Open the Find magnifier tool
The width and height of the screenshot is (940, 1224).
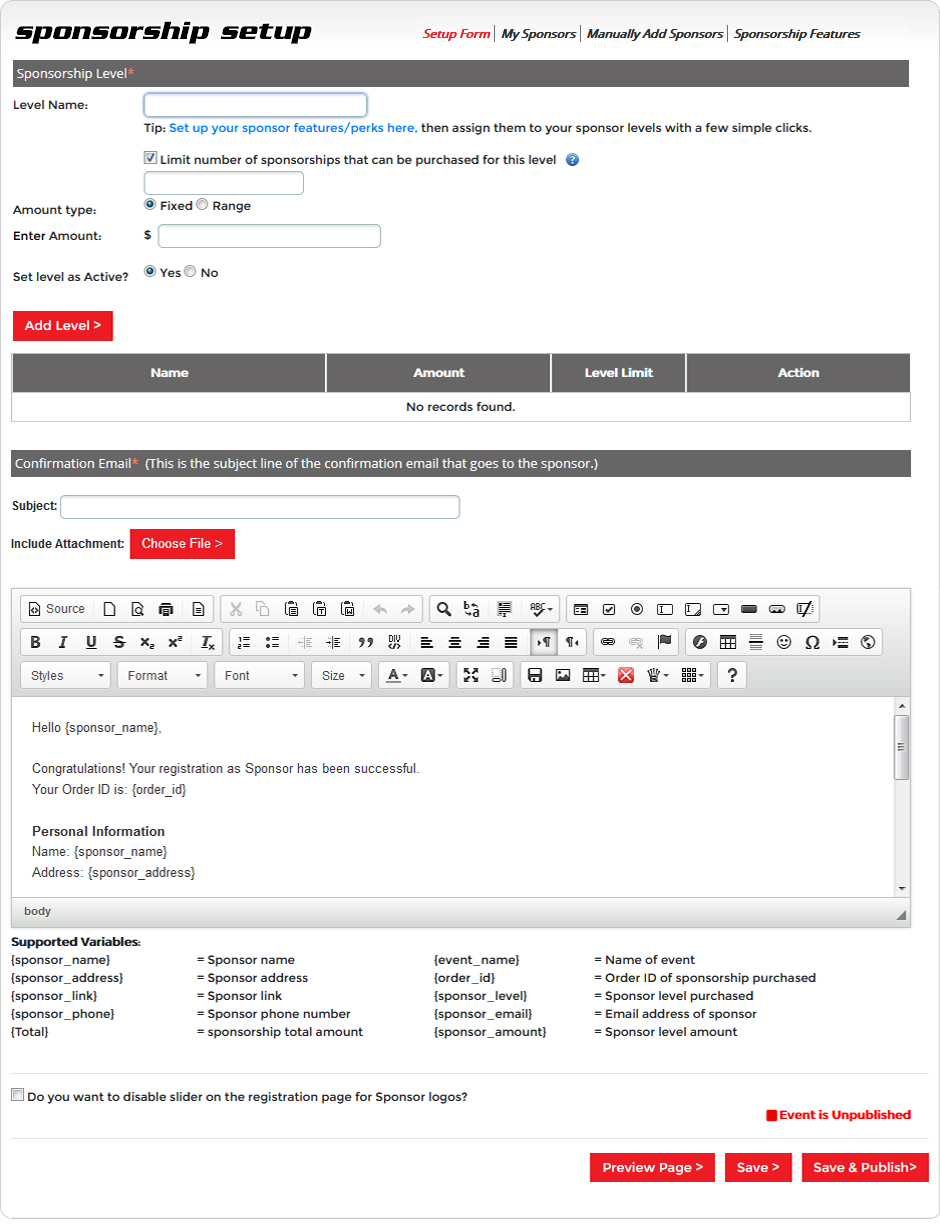[444, 609]
